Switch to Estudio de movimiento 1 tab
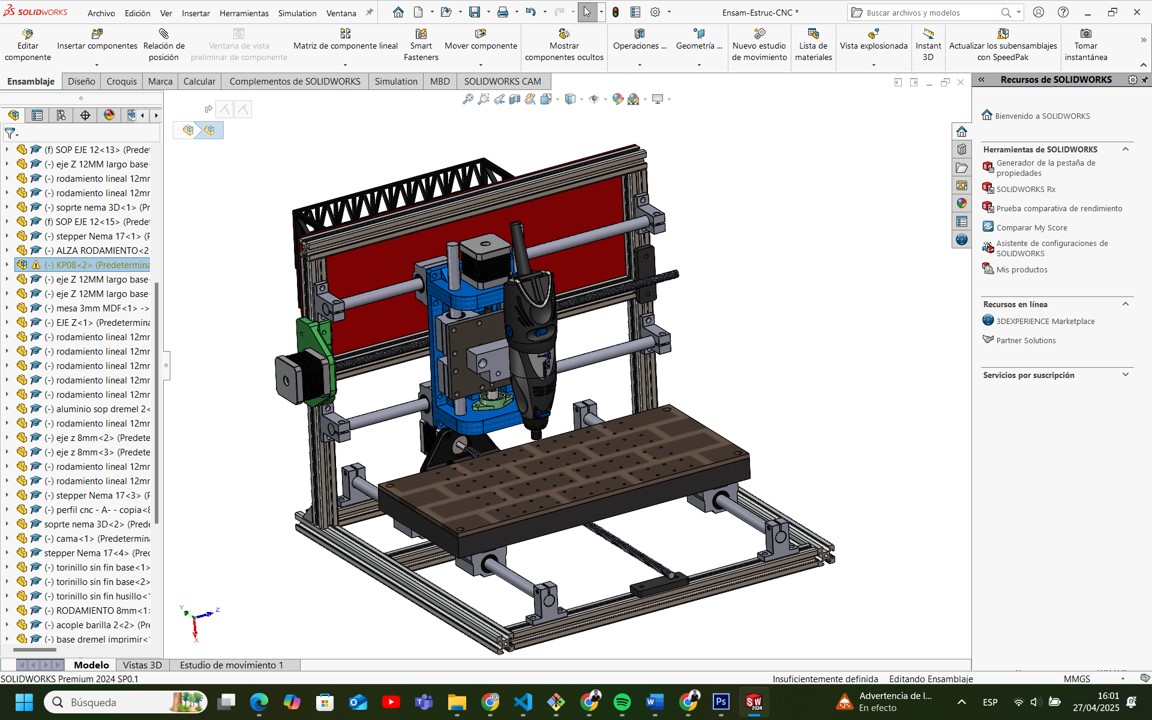1152x720 pixels. click(x=231, y=665)
